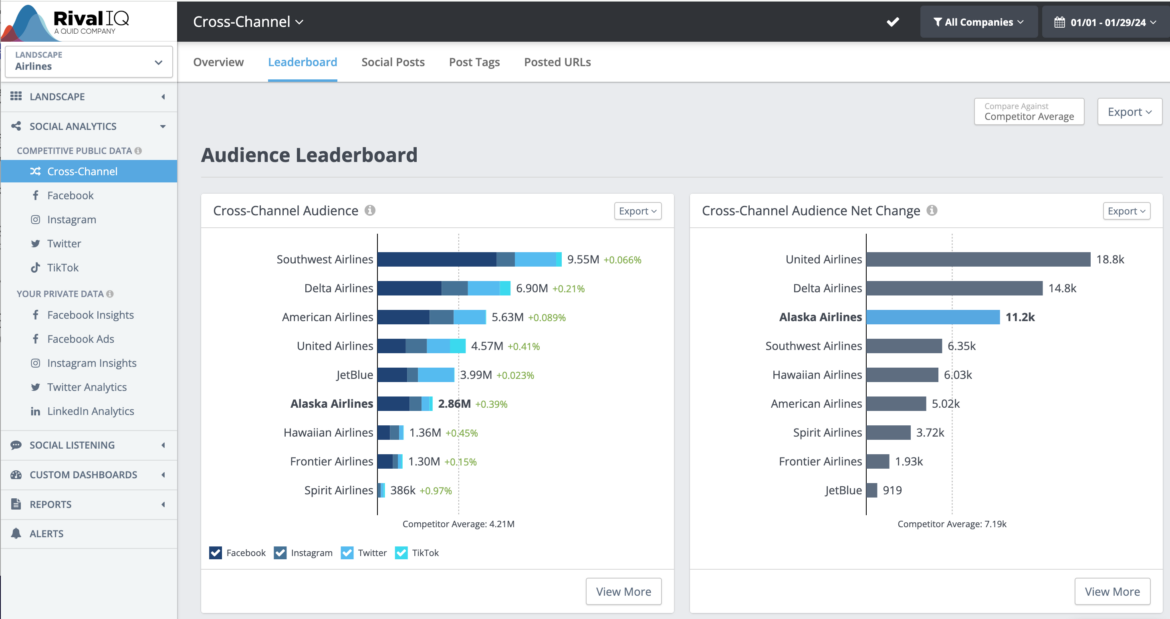Open the Cross-Channel view switcher dropdown
1170x619 pixels.
[248, 21]
